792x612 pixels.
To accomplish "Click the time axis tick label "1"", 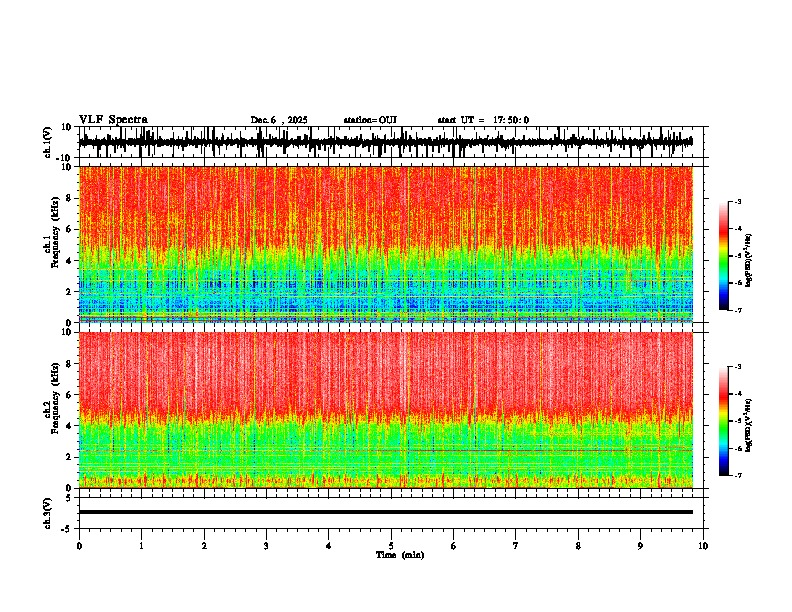I will (x=141, y=546).
